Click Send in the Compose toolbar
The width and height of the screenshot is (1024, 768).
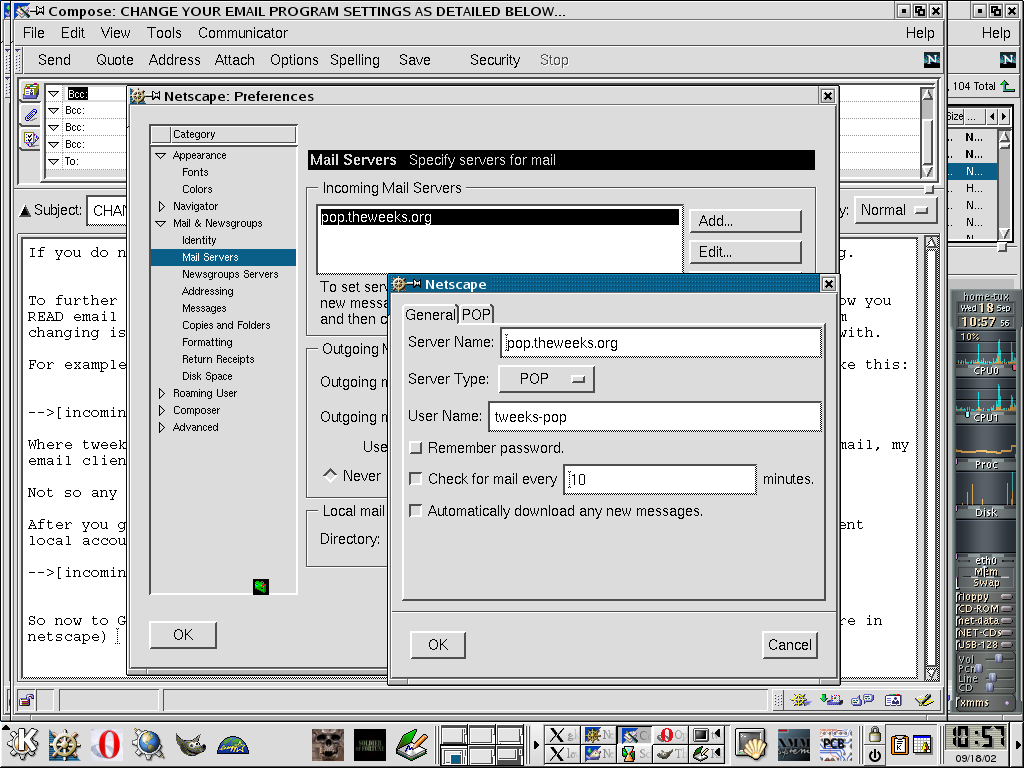54,60
